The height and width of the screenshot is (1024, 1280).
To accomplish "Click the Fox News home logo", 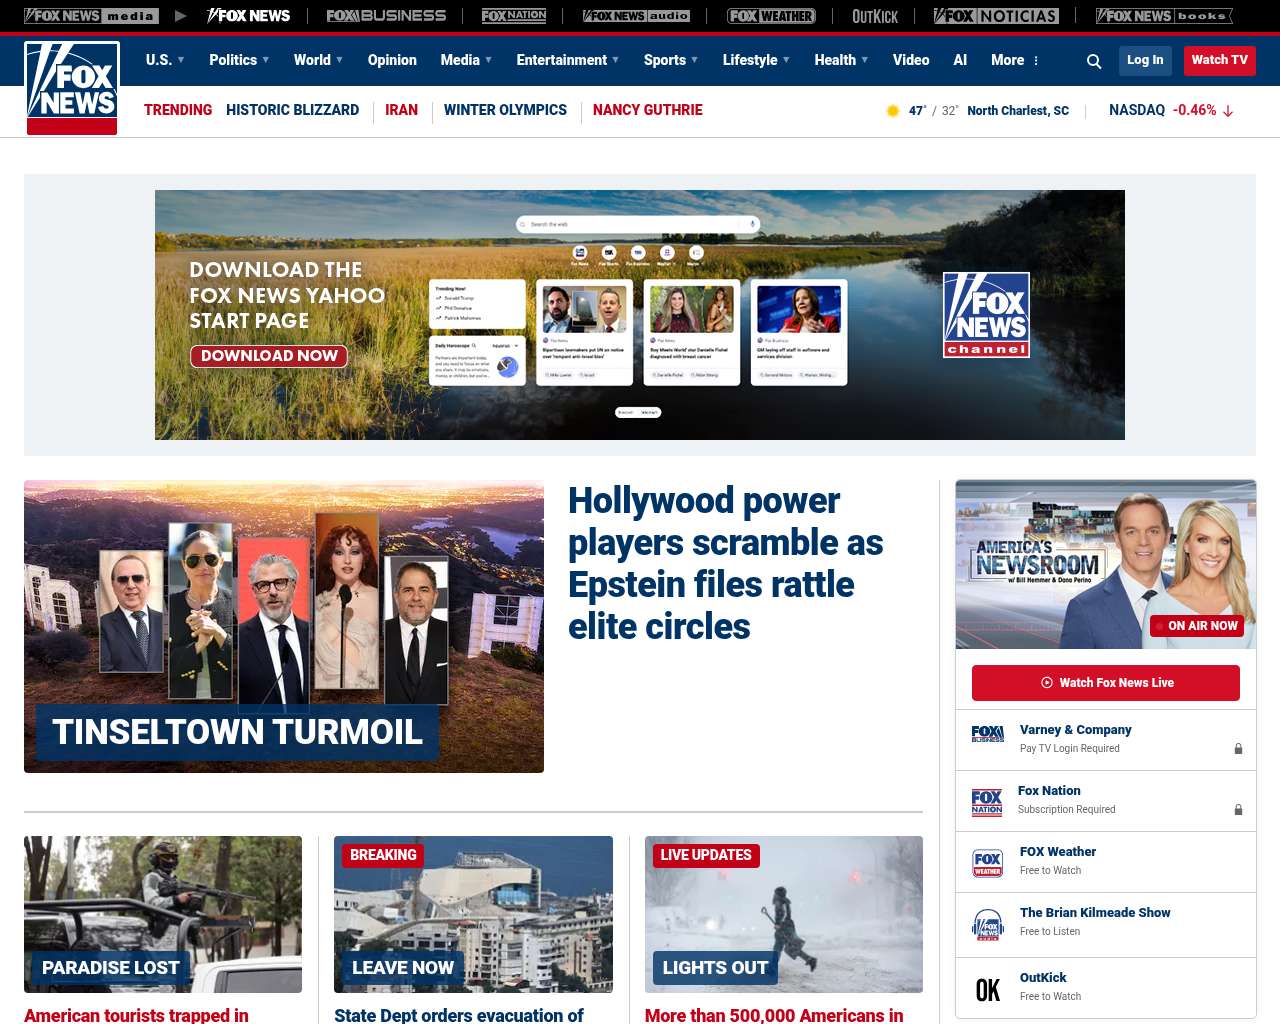I will tap(72, 88).
